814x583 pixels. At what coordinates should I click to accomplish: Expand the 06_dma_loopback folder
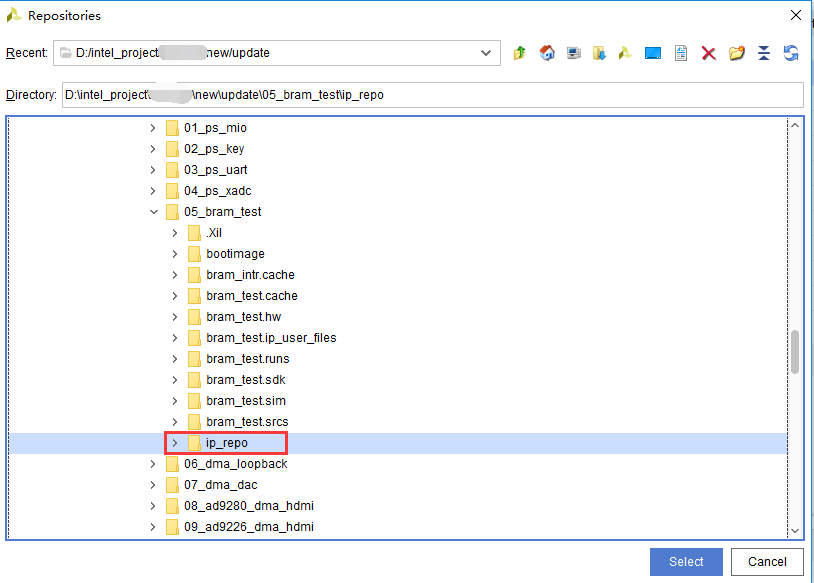(153, 464)
